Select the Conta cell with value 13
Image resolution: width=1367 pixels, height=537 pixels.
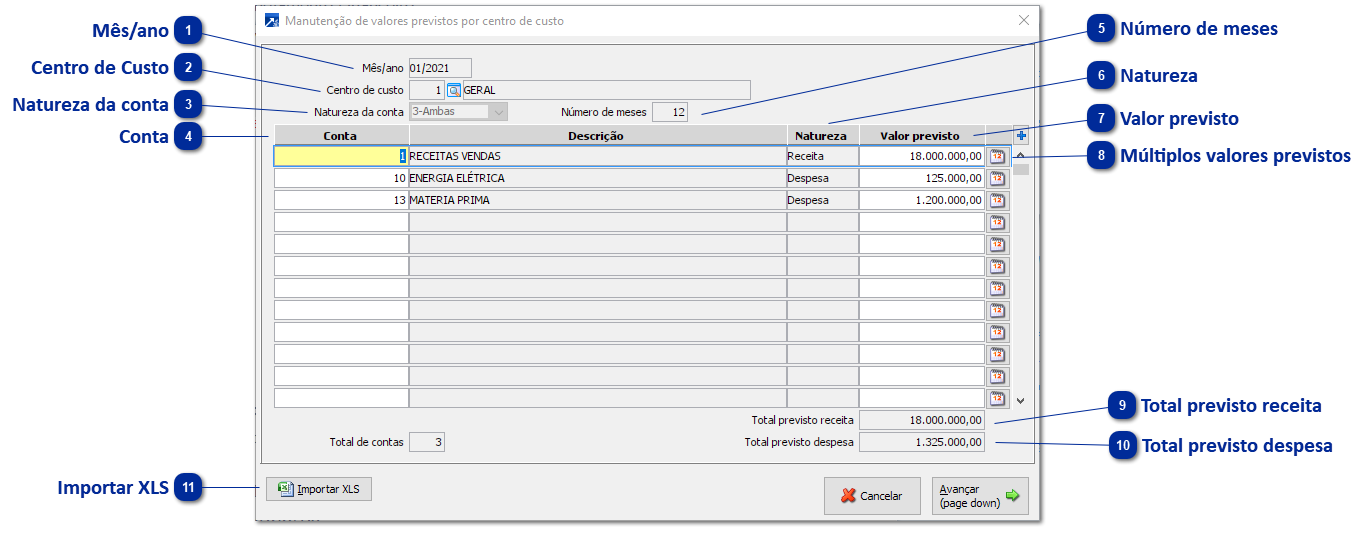click(341, 200)
